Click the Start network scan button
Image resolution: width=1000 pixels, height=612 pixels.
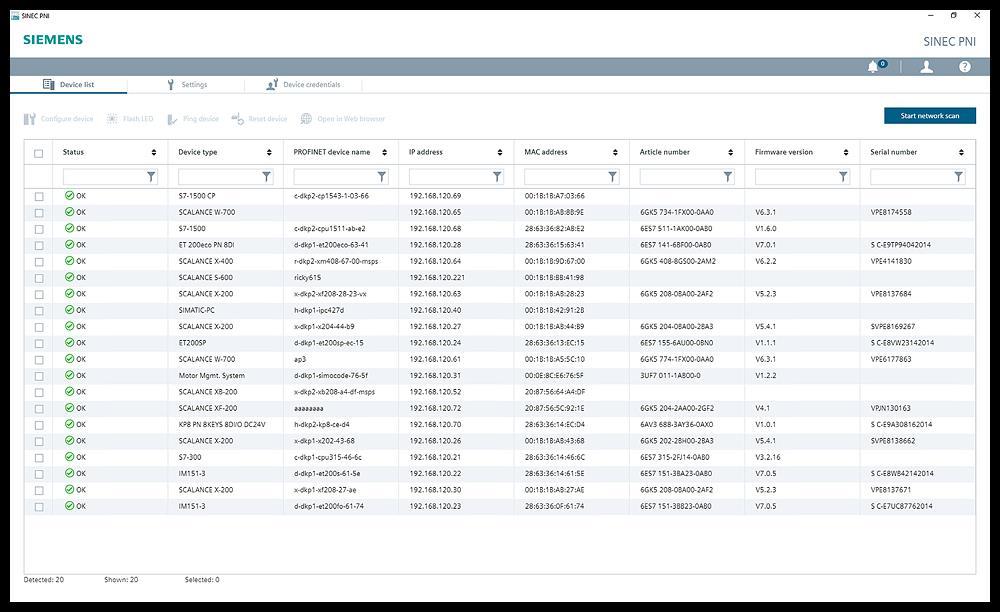click(930, 115)
